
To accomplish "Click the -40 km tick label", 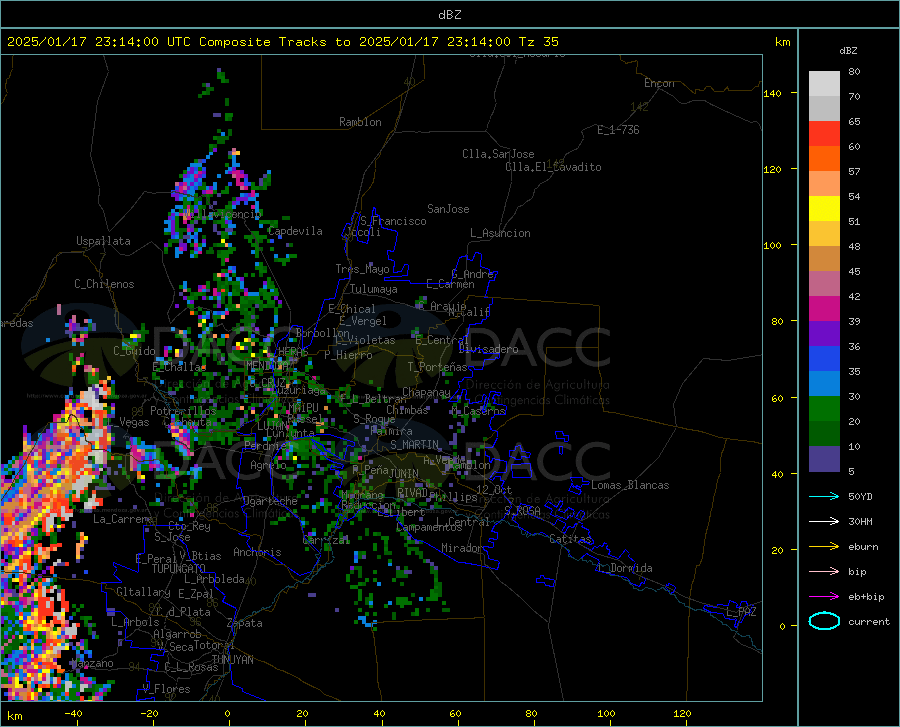I will pyautogui.click(x=73, y=713).
